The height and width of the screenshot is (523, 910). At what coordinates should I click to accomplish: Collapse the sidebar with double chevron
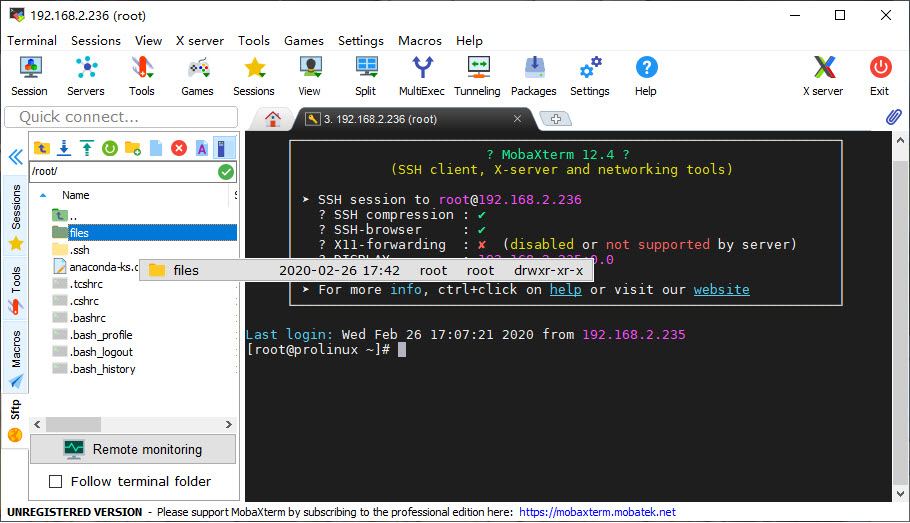click(15, 157)
